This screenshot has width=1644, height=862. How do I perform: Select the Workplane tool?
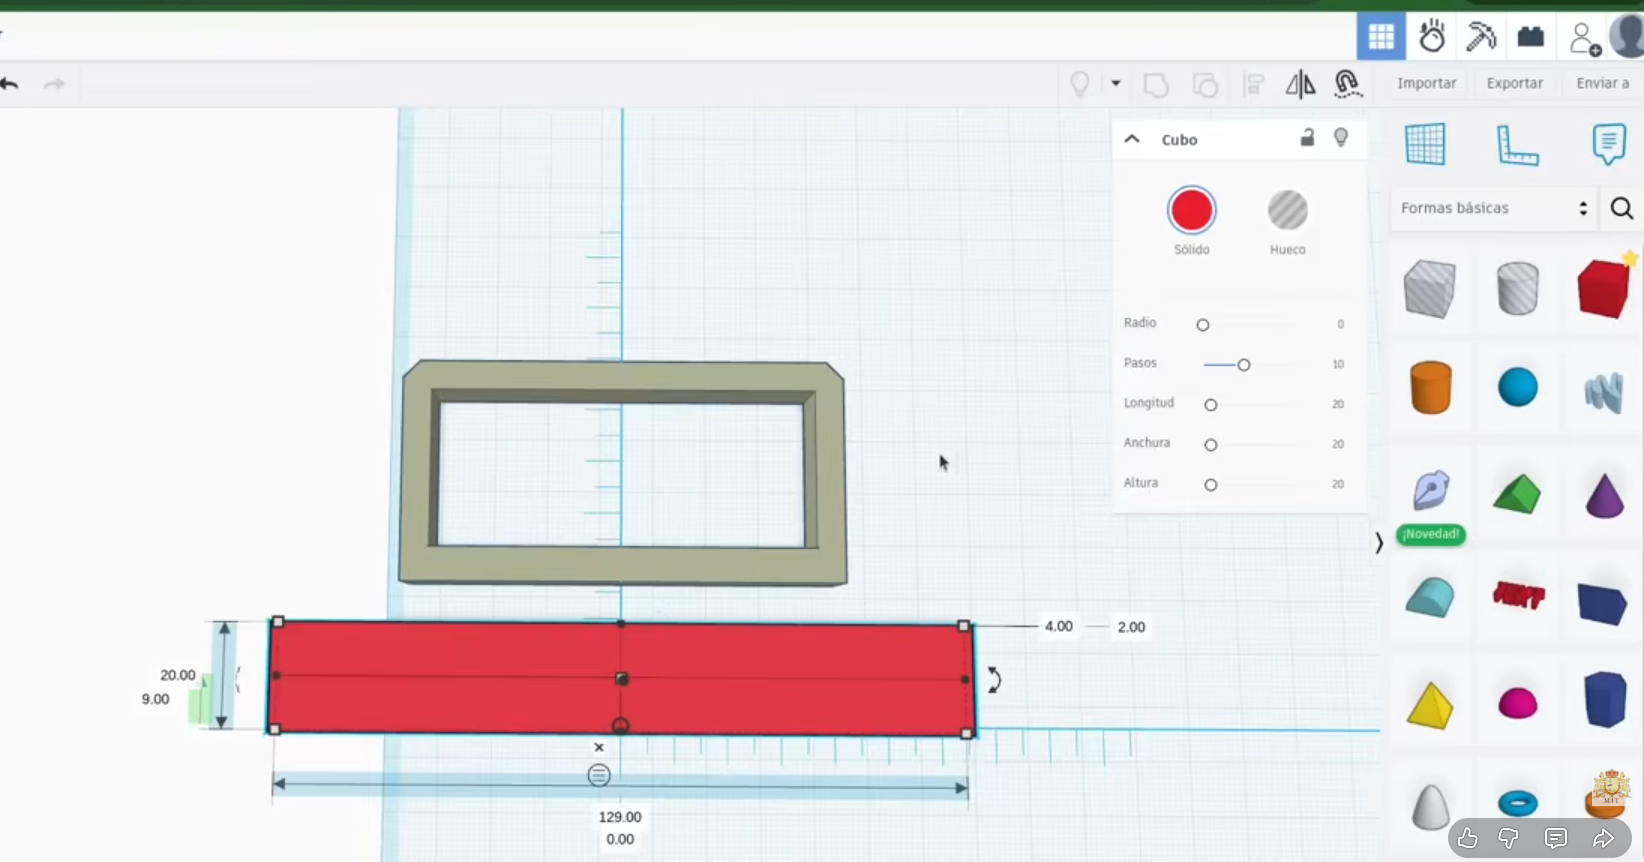click(1425, 145)
